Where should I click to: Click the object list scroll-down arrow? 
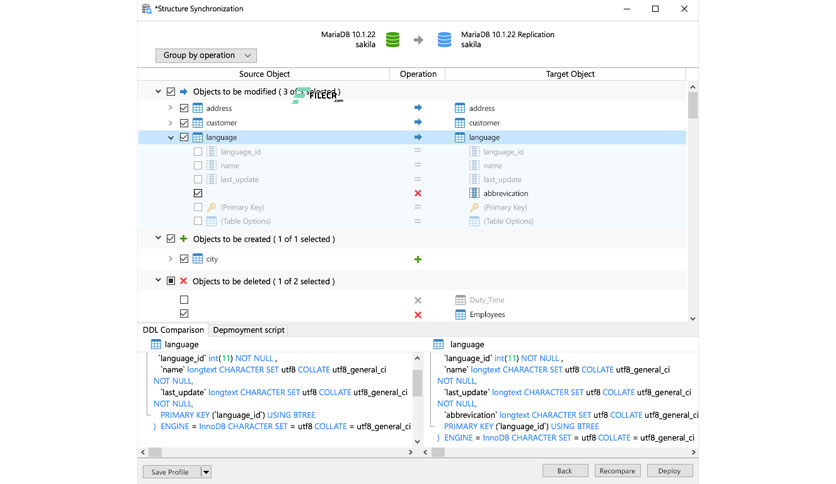coord(693,319)
